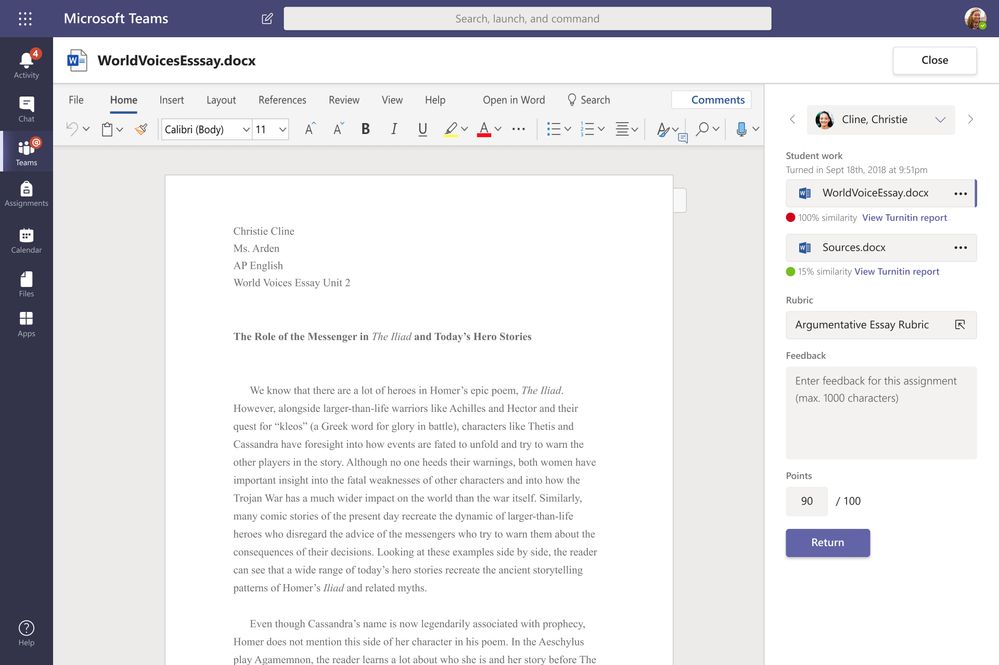The image size is (999, 665).
Task: Click the Dictate microphone icon
Action: click(x=741, y=129)
